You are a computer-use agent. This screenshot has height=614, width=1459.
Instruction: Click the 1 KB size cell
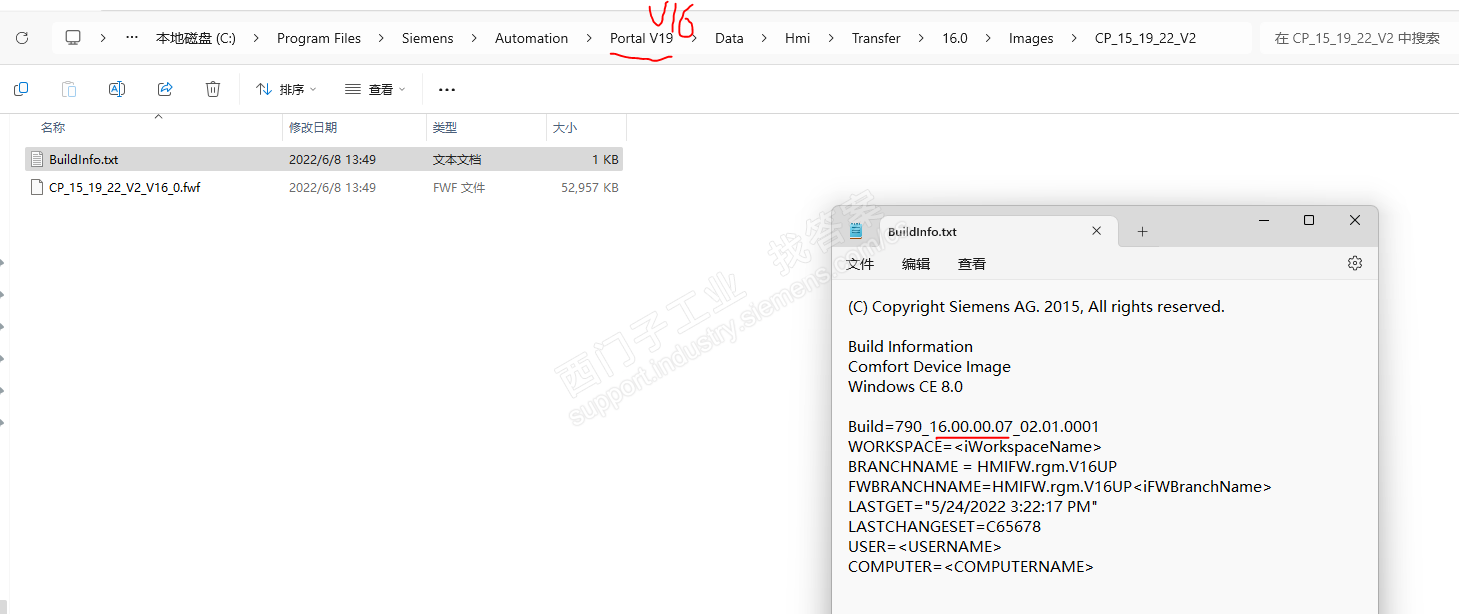[x=605, y=159]
